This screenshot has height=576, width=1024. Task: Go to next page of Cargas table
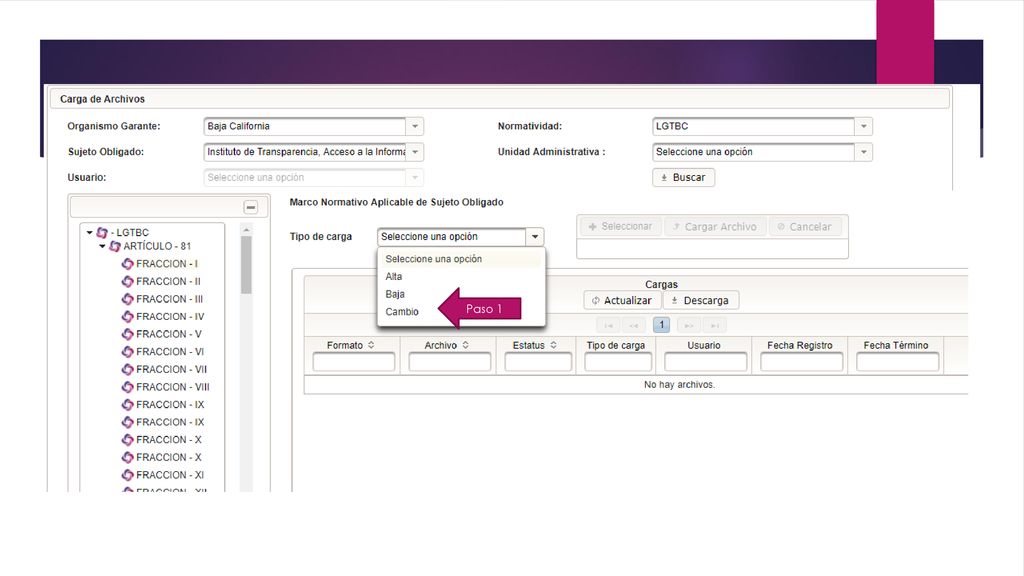(x=688, y=325)
